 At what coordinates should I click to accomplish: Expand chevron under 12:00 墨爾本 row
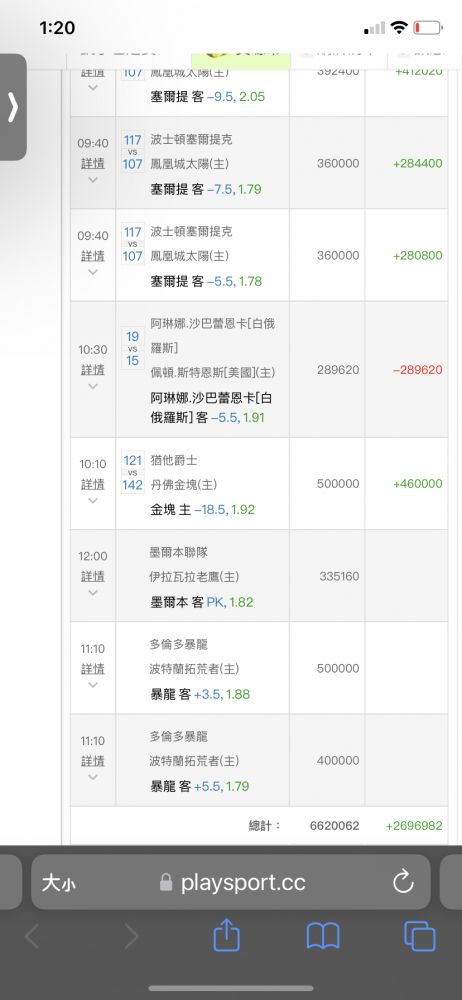pyautogui.click(x=93, y=593)
